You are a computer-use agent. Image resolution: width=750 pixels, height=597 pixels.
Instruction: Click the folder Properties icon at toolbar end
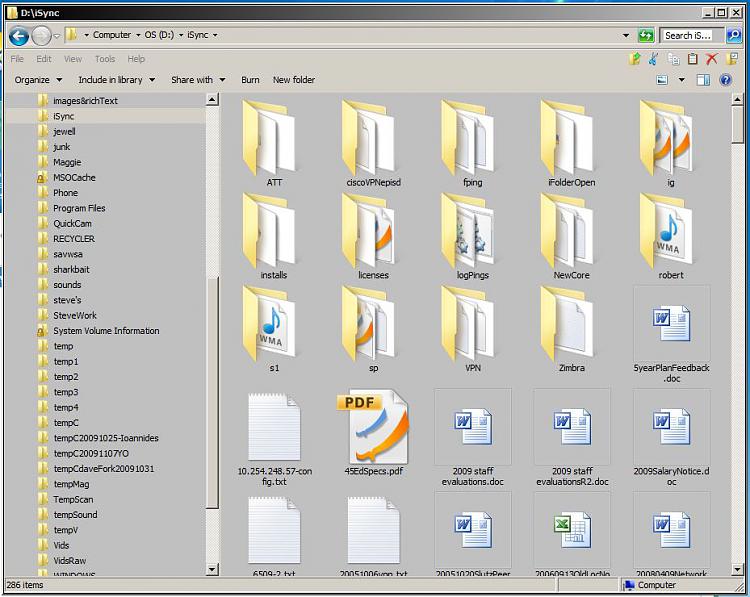[732, 59]
